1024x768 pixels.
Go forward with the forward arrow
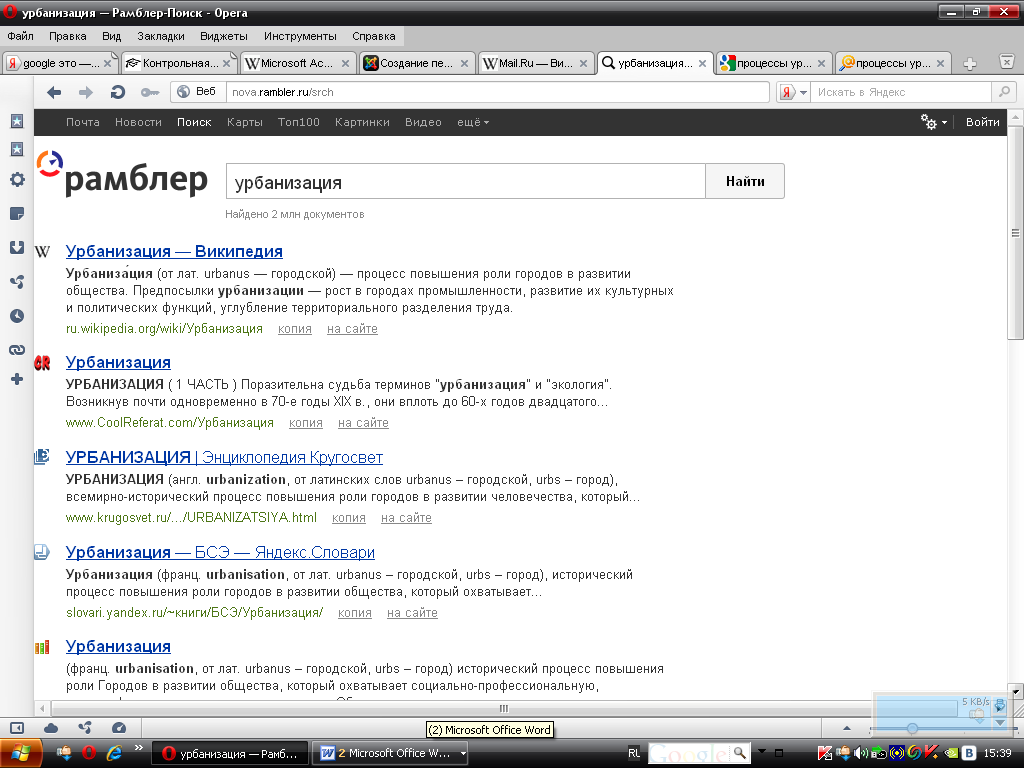86,93
